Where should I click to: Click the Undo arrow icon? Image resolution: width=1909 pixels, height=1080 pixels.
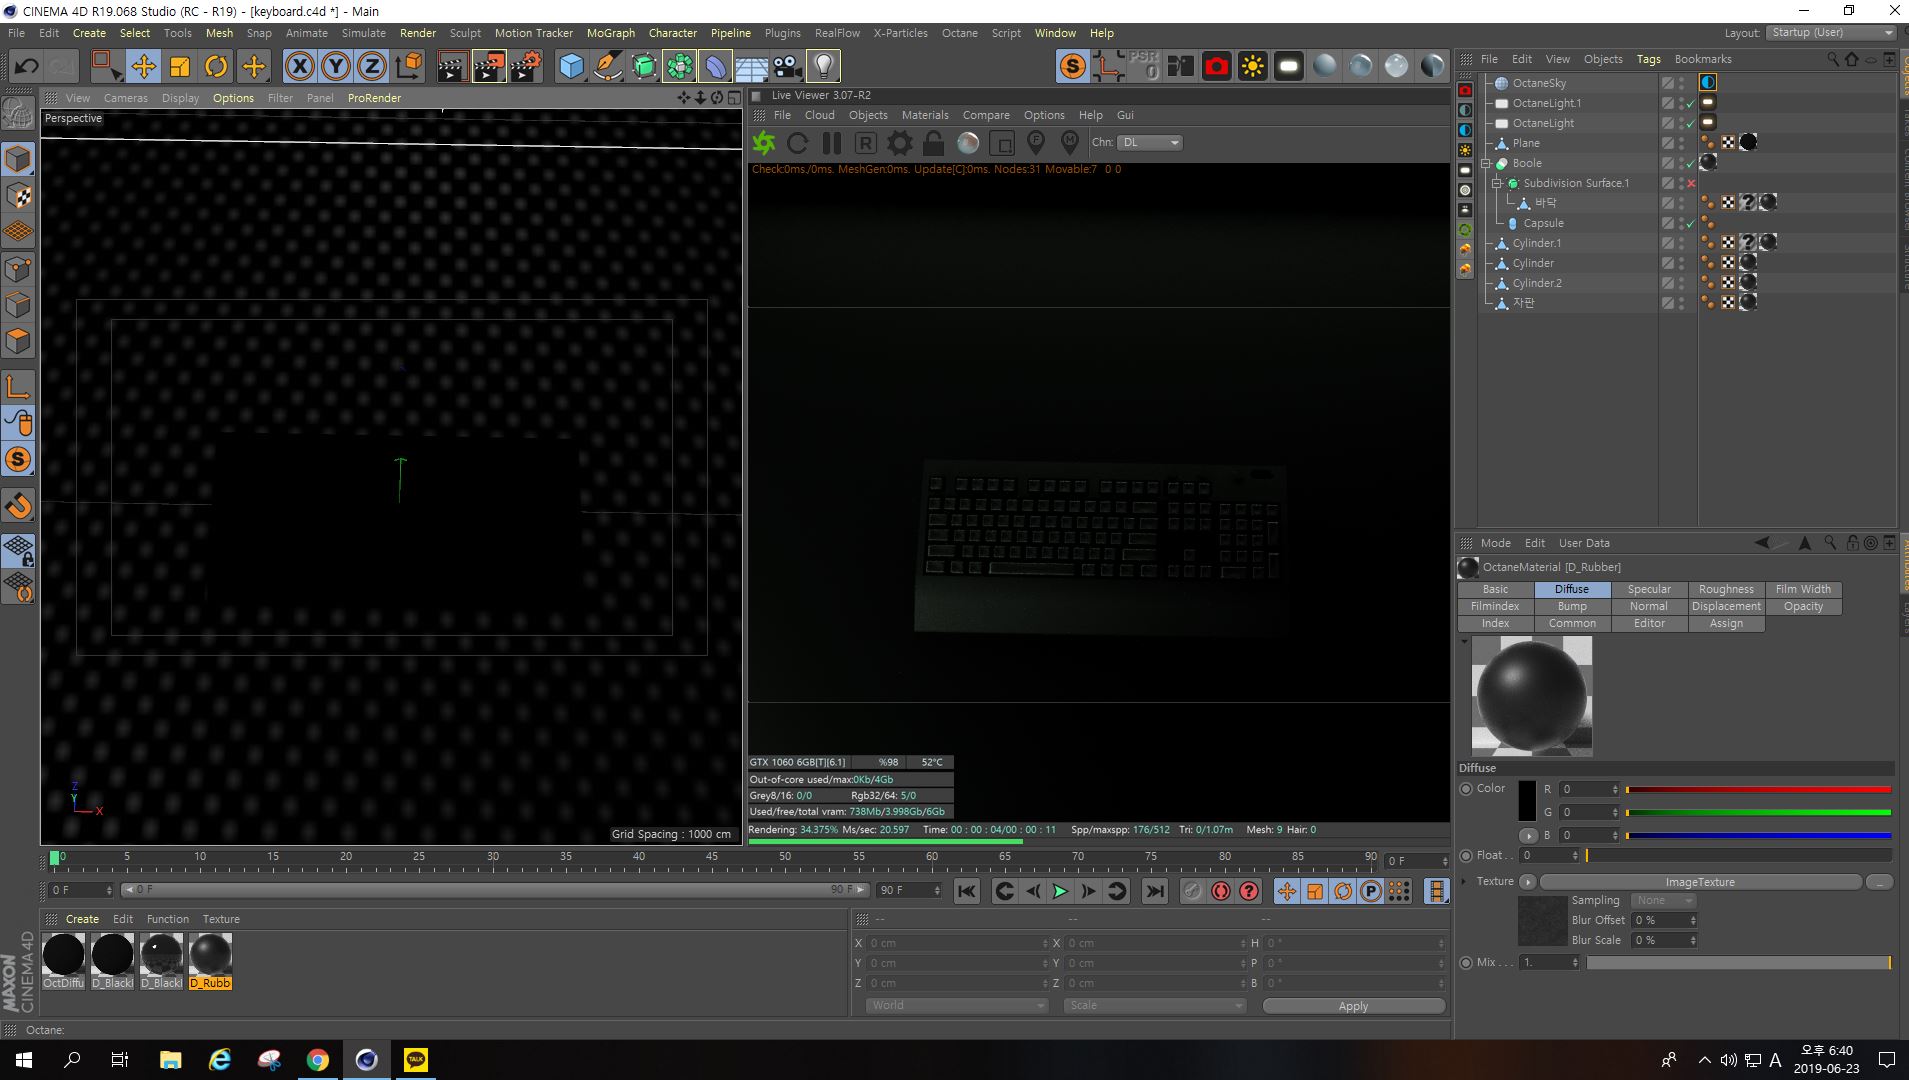click(26, 67)
